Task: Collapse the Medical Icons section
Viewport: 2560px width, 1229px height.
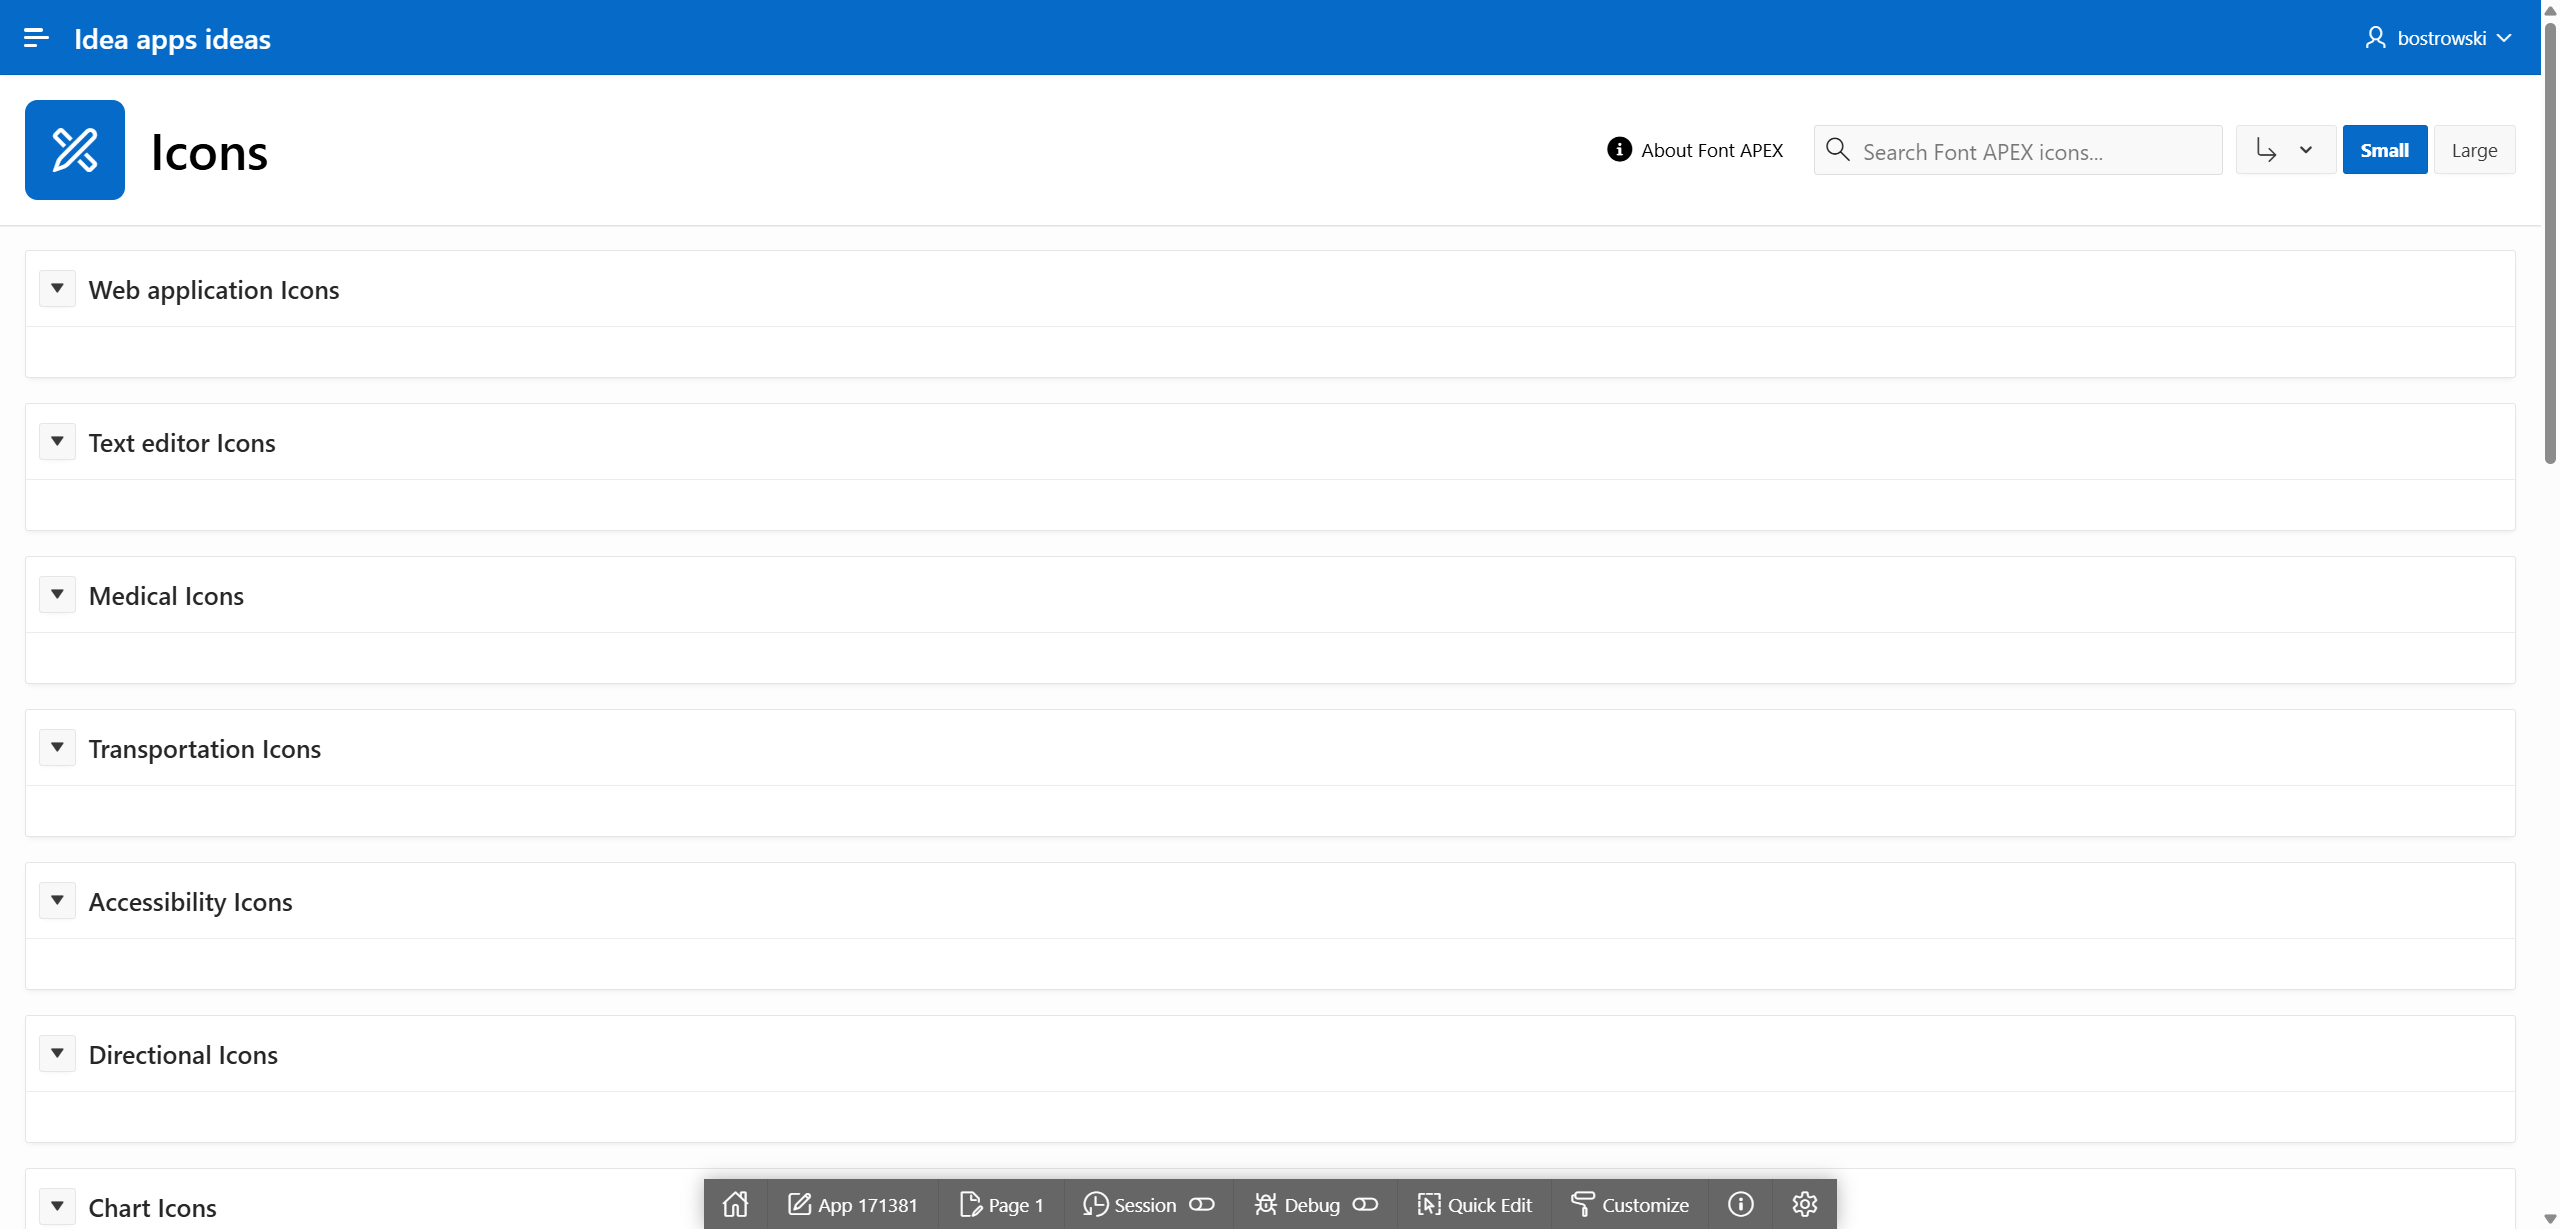Action: point(57,595)
